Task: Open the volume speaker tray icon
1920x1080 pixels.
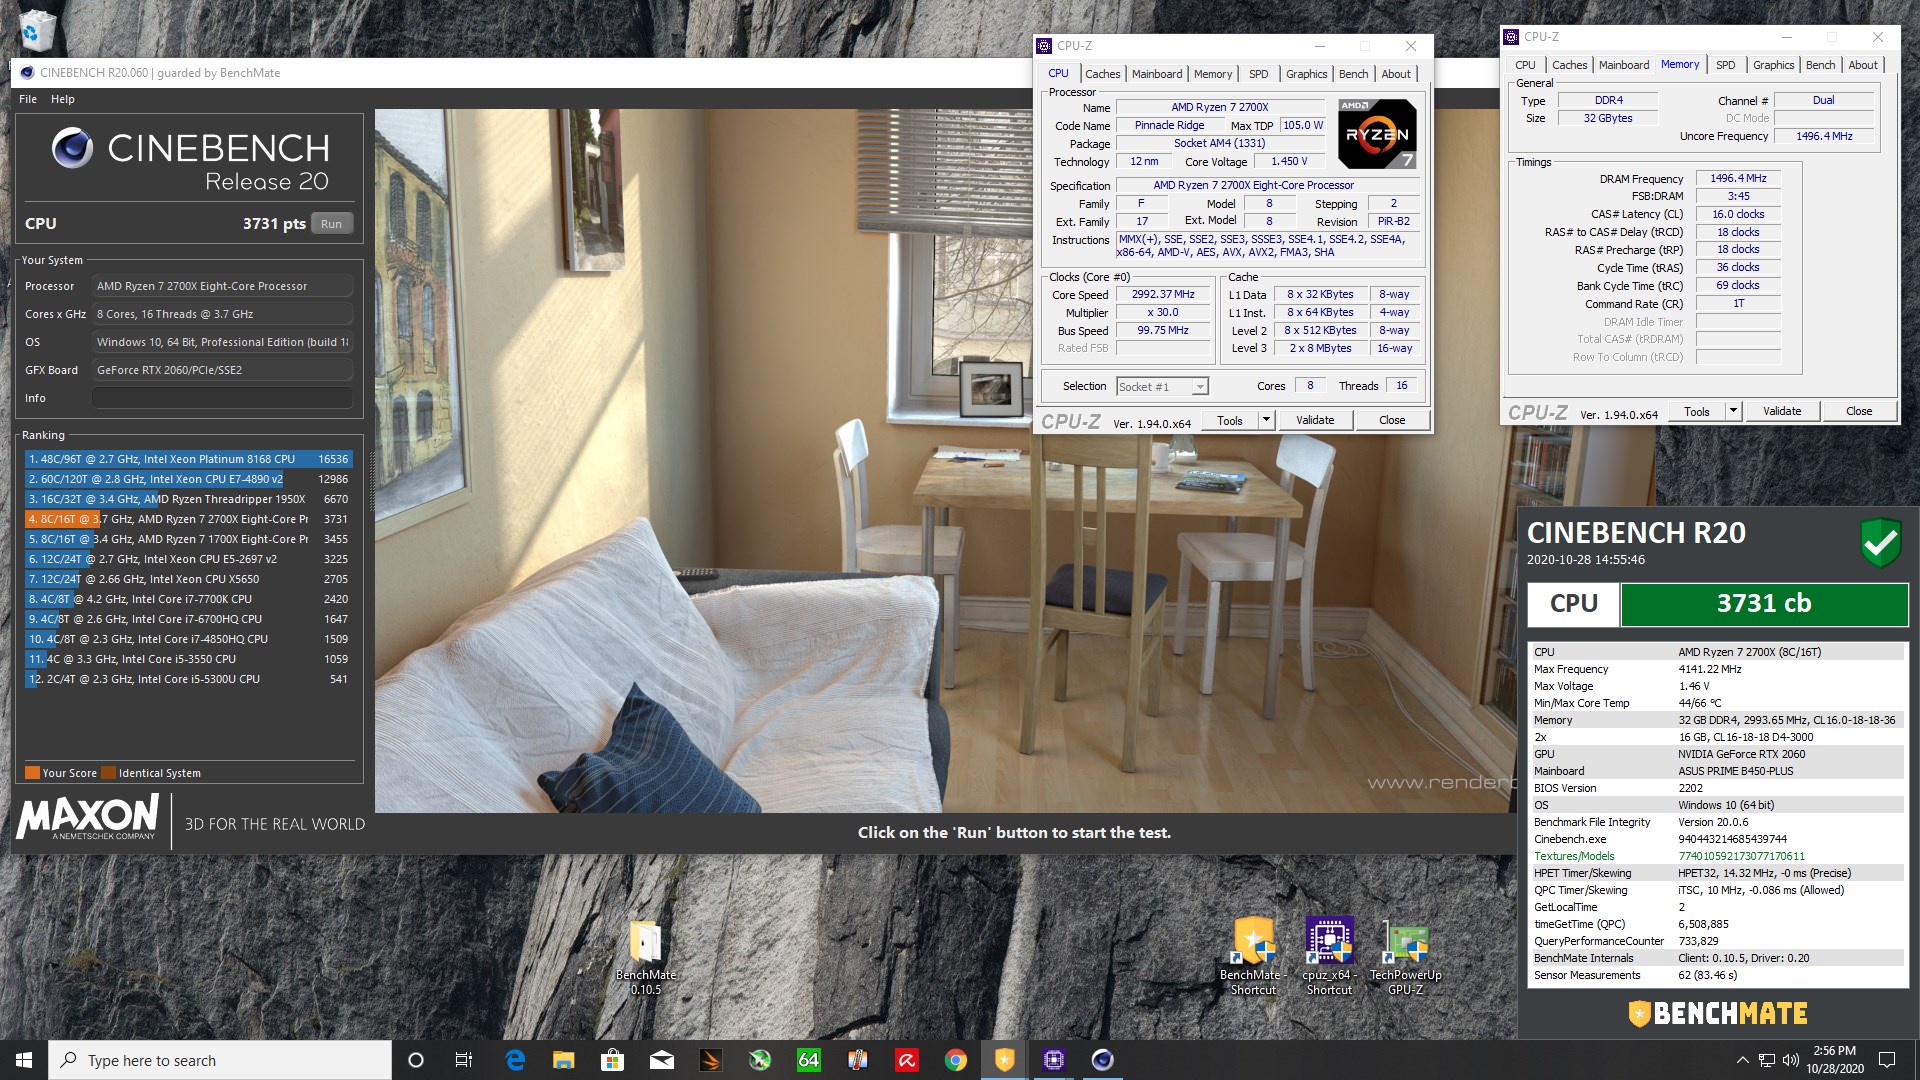Action: (x=1790, y=1060)
